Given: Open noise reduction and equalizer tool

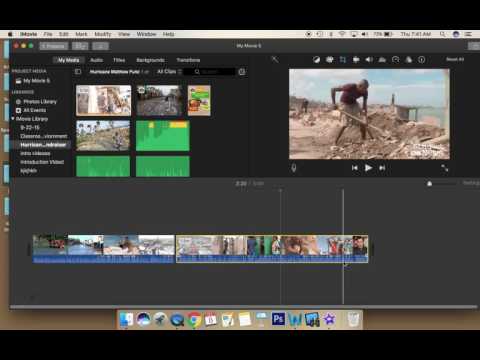Looking at the screenshot, I should pyautogui.click(x=382, y=60).
